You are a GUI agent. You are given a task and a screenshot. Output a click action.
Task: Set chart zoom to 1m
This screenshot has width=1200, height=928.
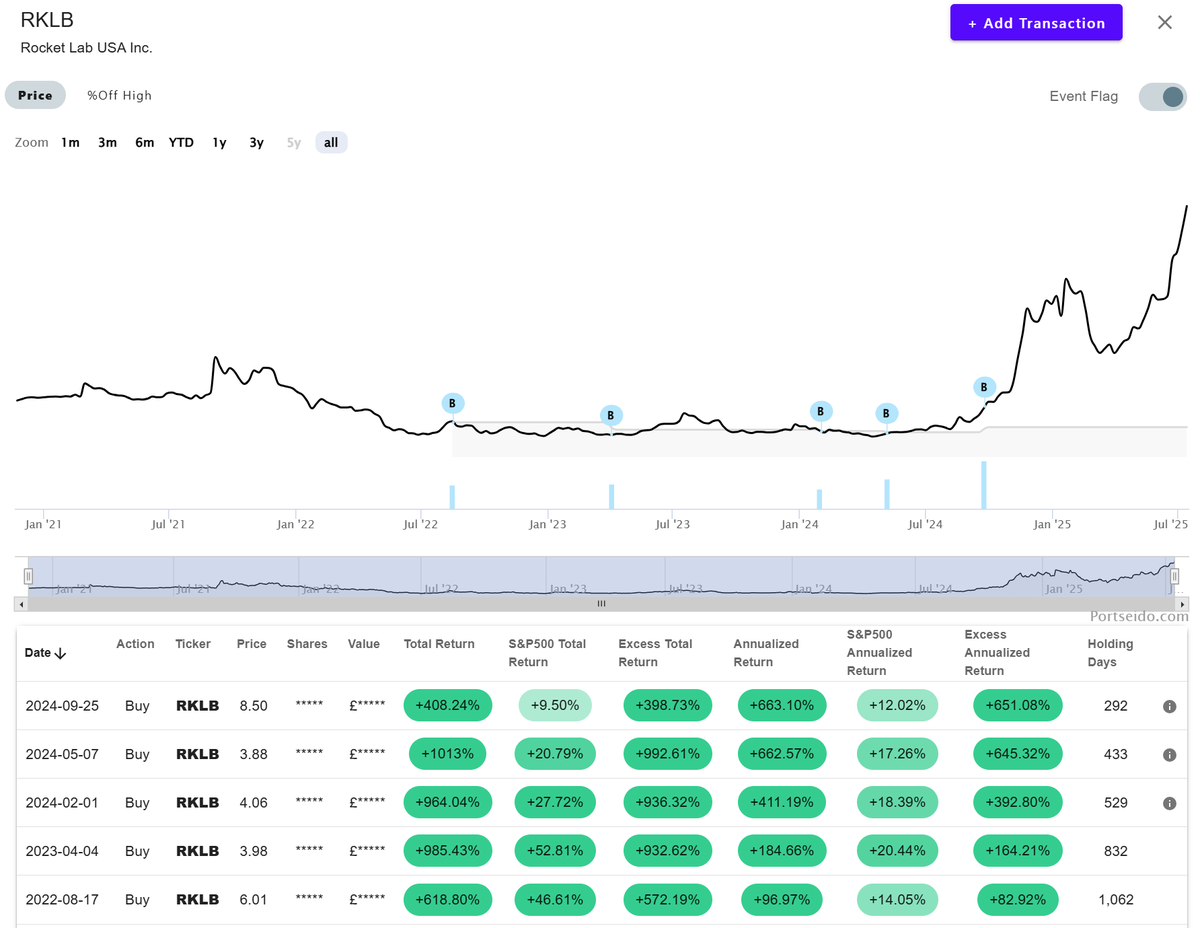click(x=70, y=142)
